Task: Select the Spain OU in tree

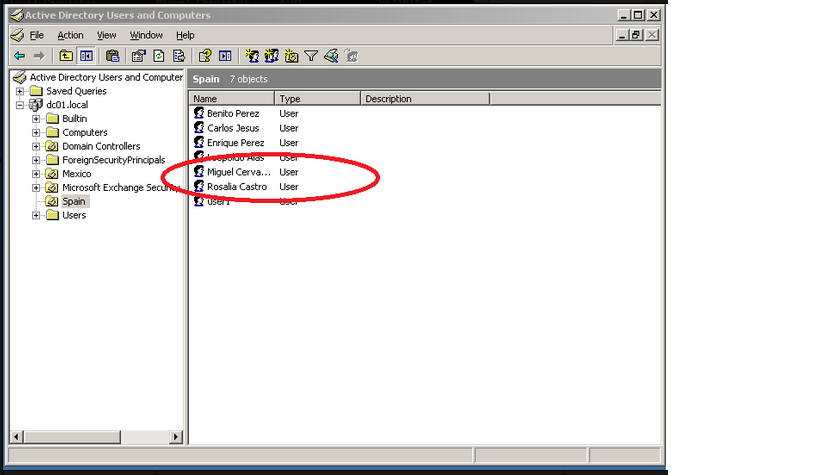Action: [x=74, y=201]
